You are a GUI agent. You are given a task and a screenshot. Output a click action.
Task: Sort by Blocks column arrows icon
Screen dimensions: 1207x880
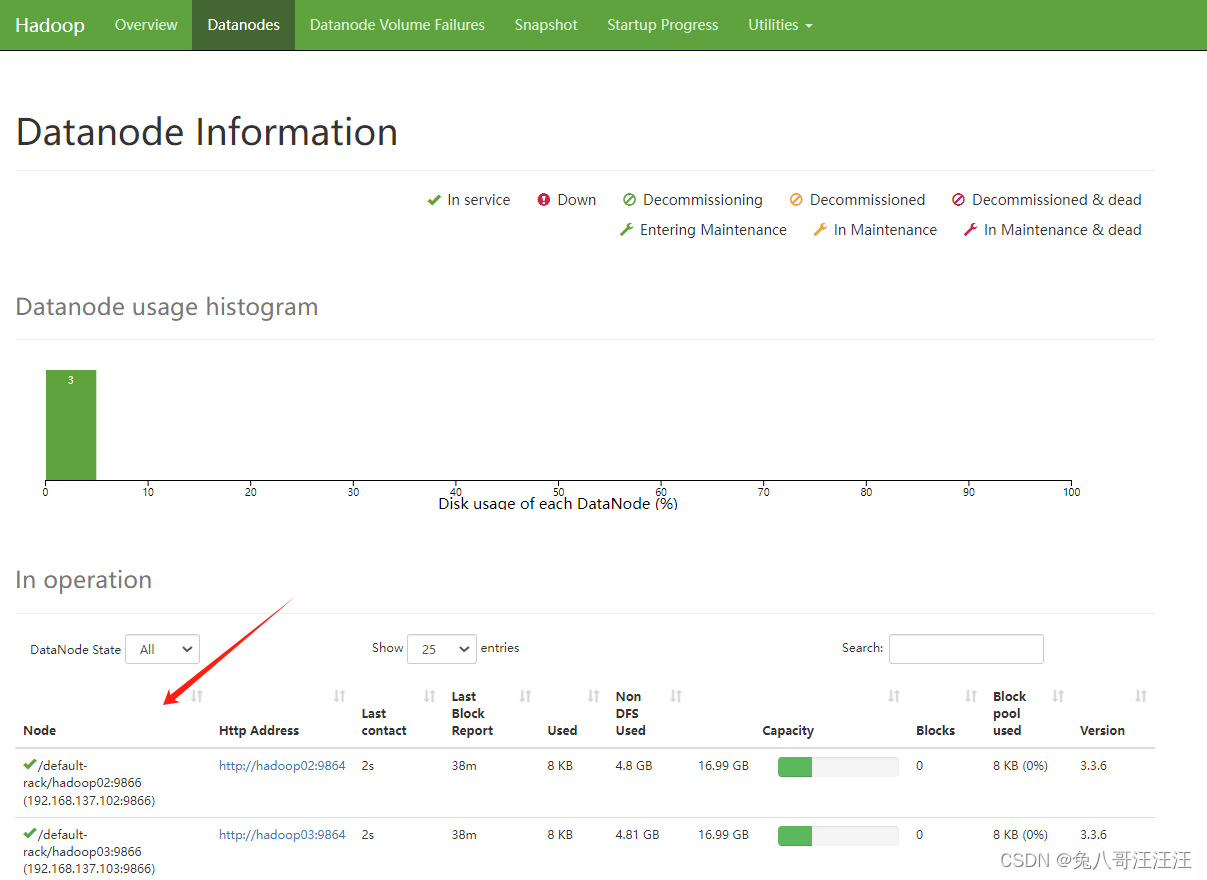pyautogui.click(x=970, y=696)
